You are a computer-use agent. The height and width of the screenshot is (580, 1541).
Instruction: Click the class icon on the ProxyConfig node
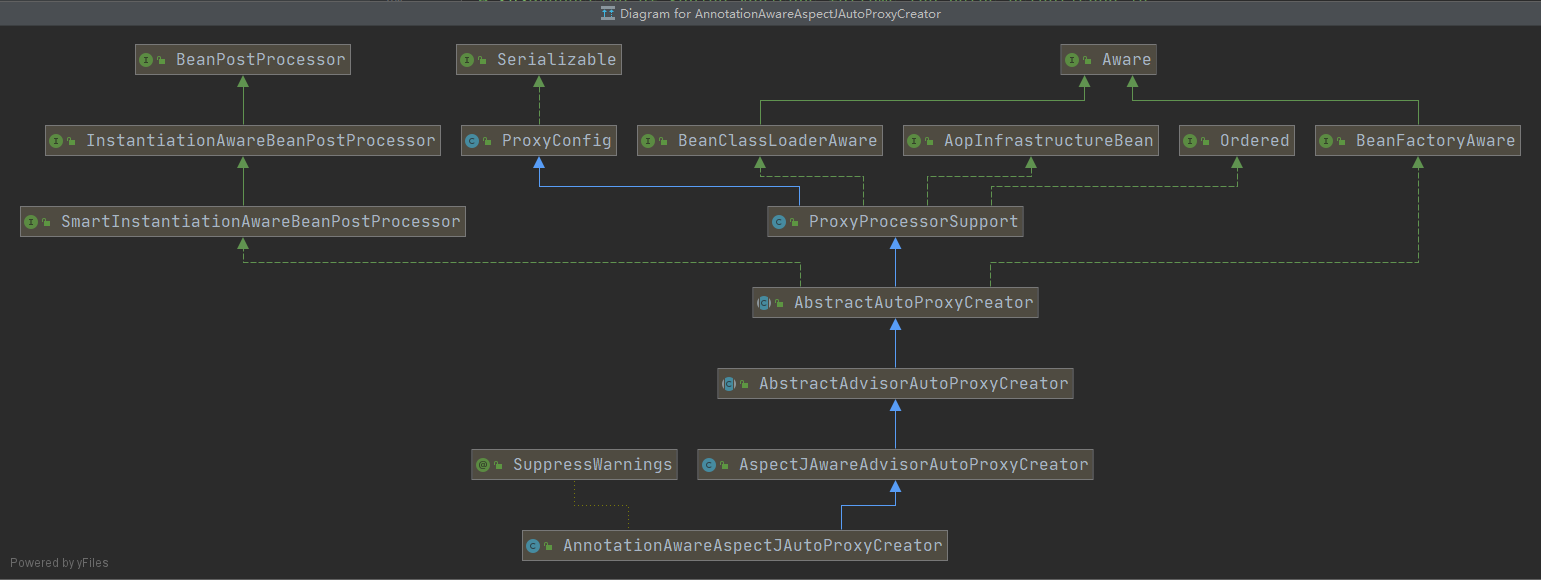tap(472, 141)
